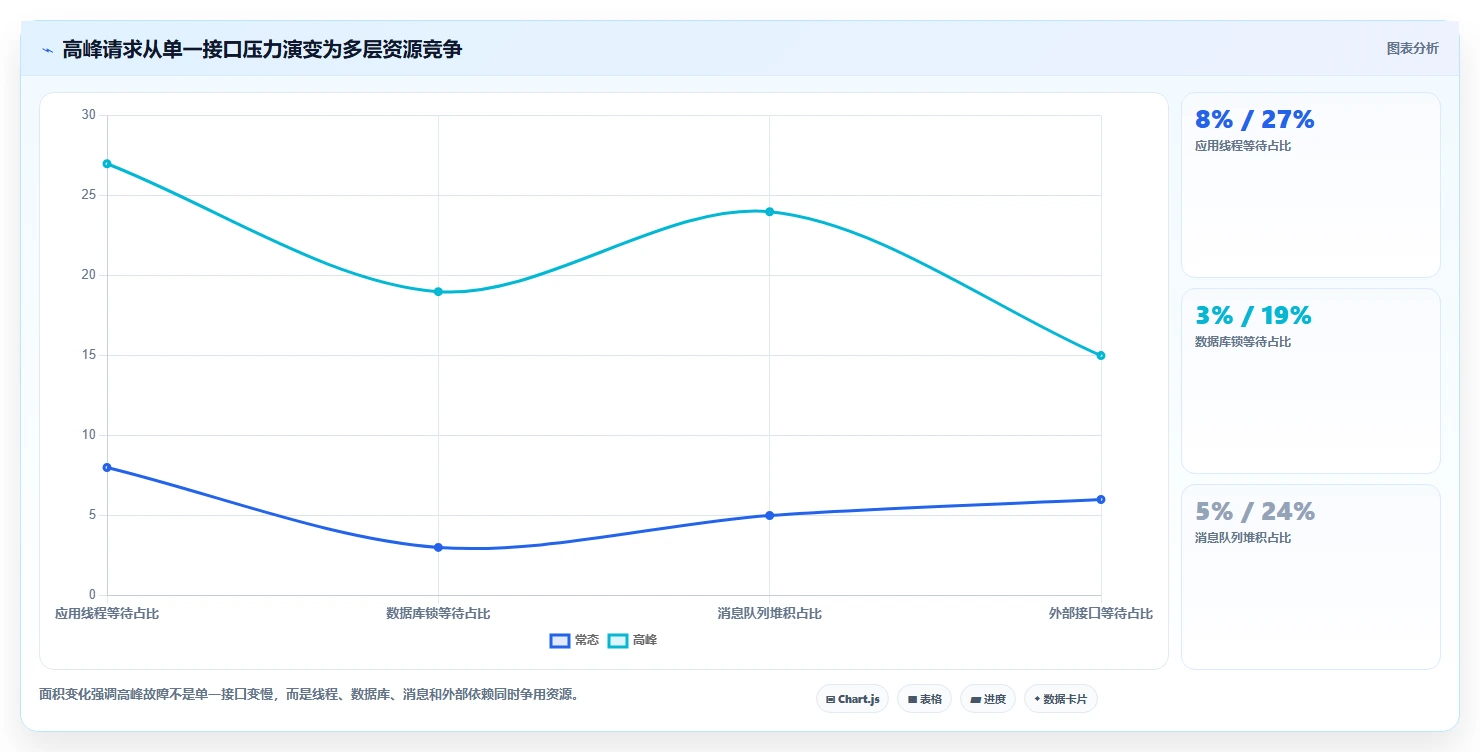Image resolution: width=1480 pixels, height=752 pixels.
Task: Click the footnote text starting with 面积变化强调
Action: [x=309, y=694]
